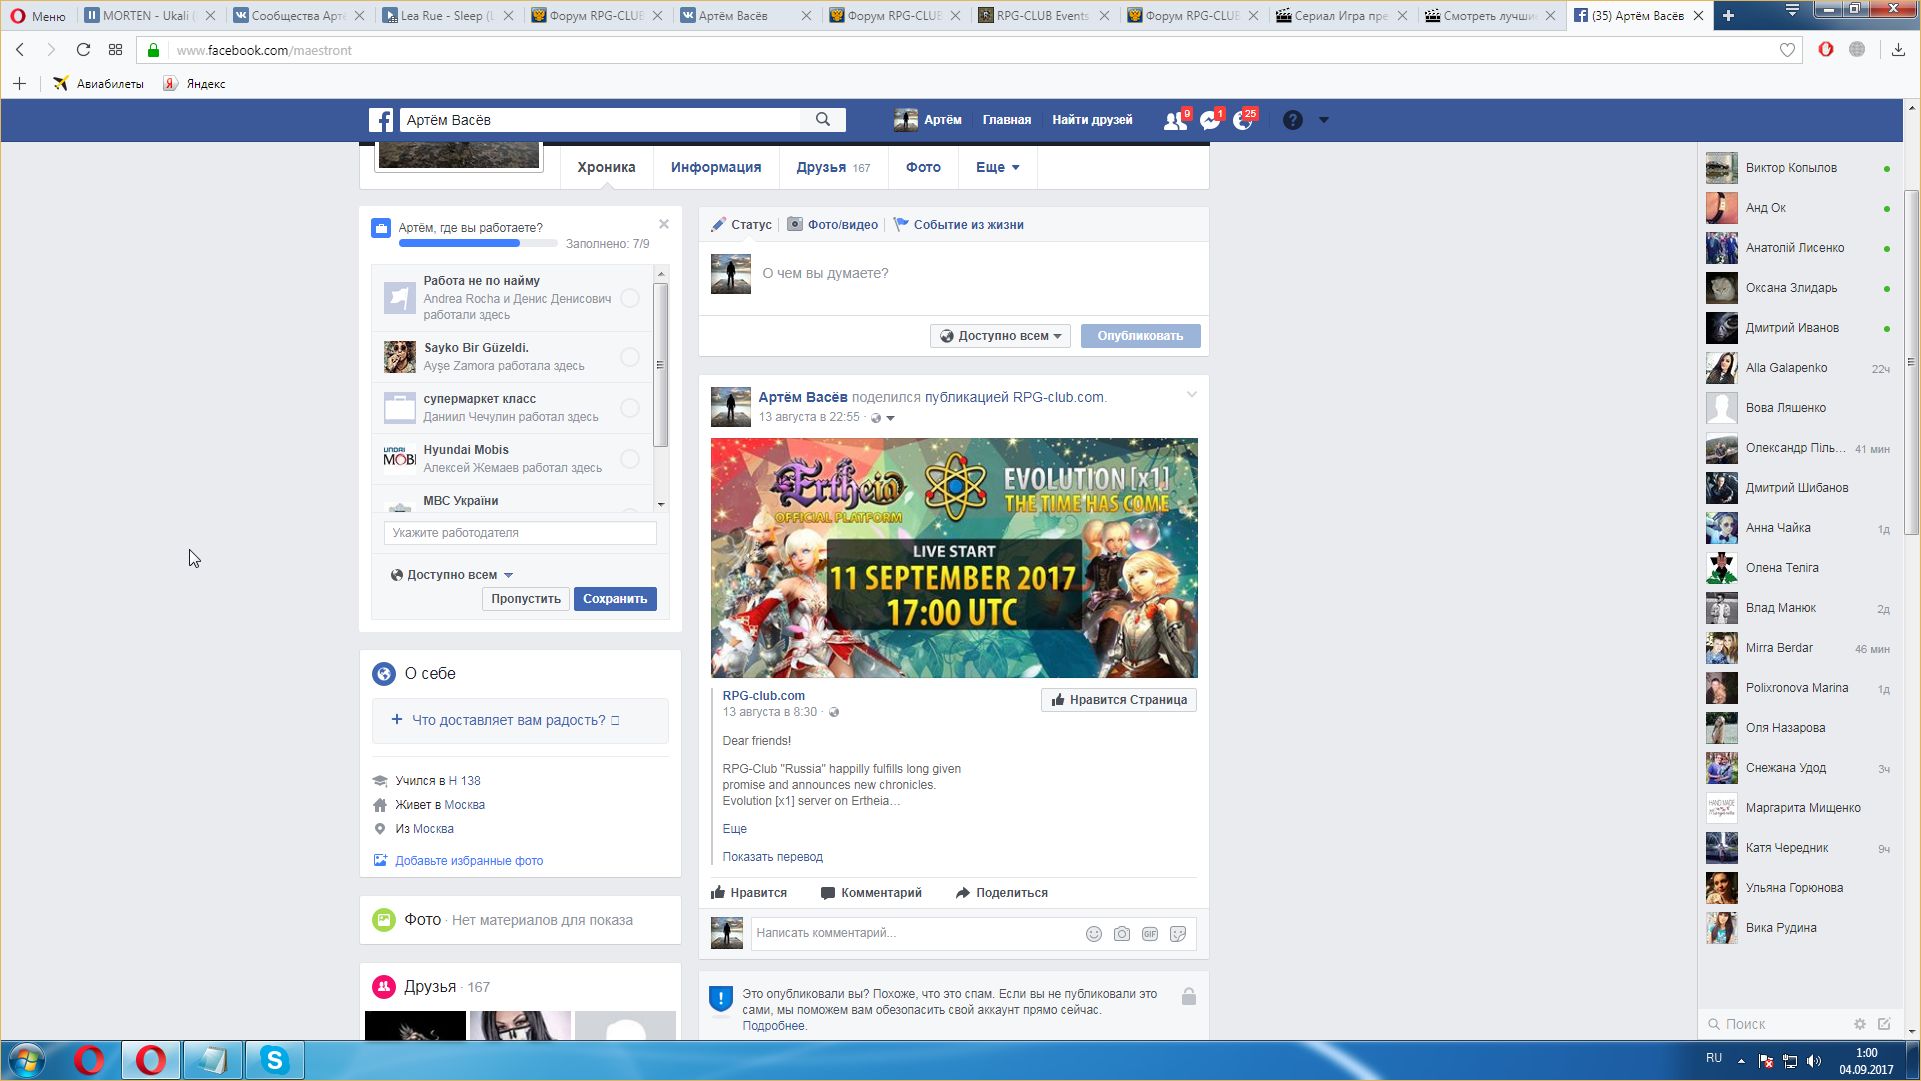Open the Speed Dial grid icon

(x=116, y=50)
